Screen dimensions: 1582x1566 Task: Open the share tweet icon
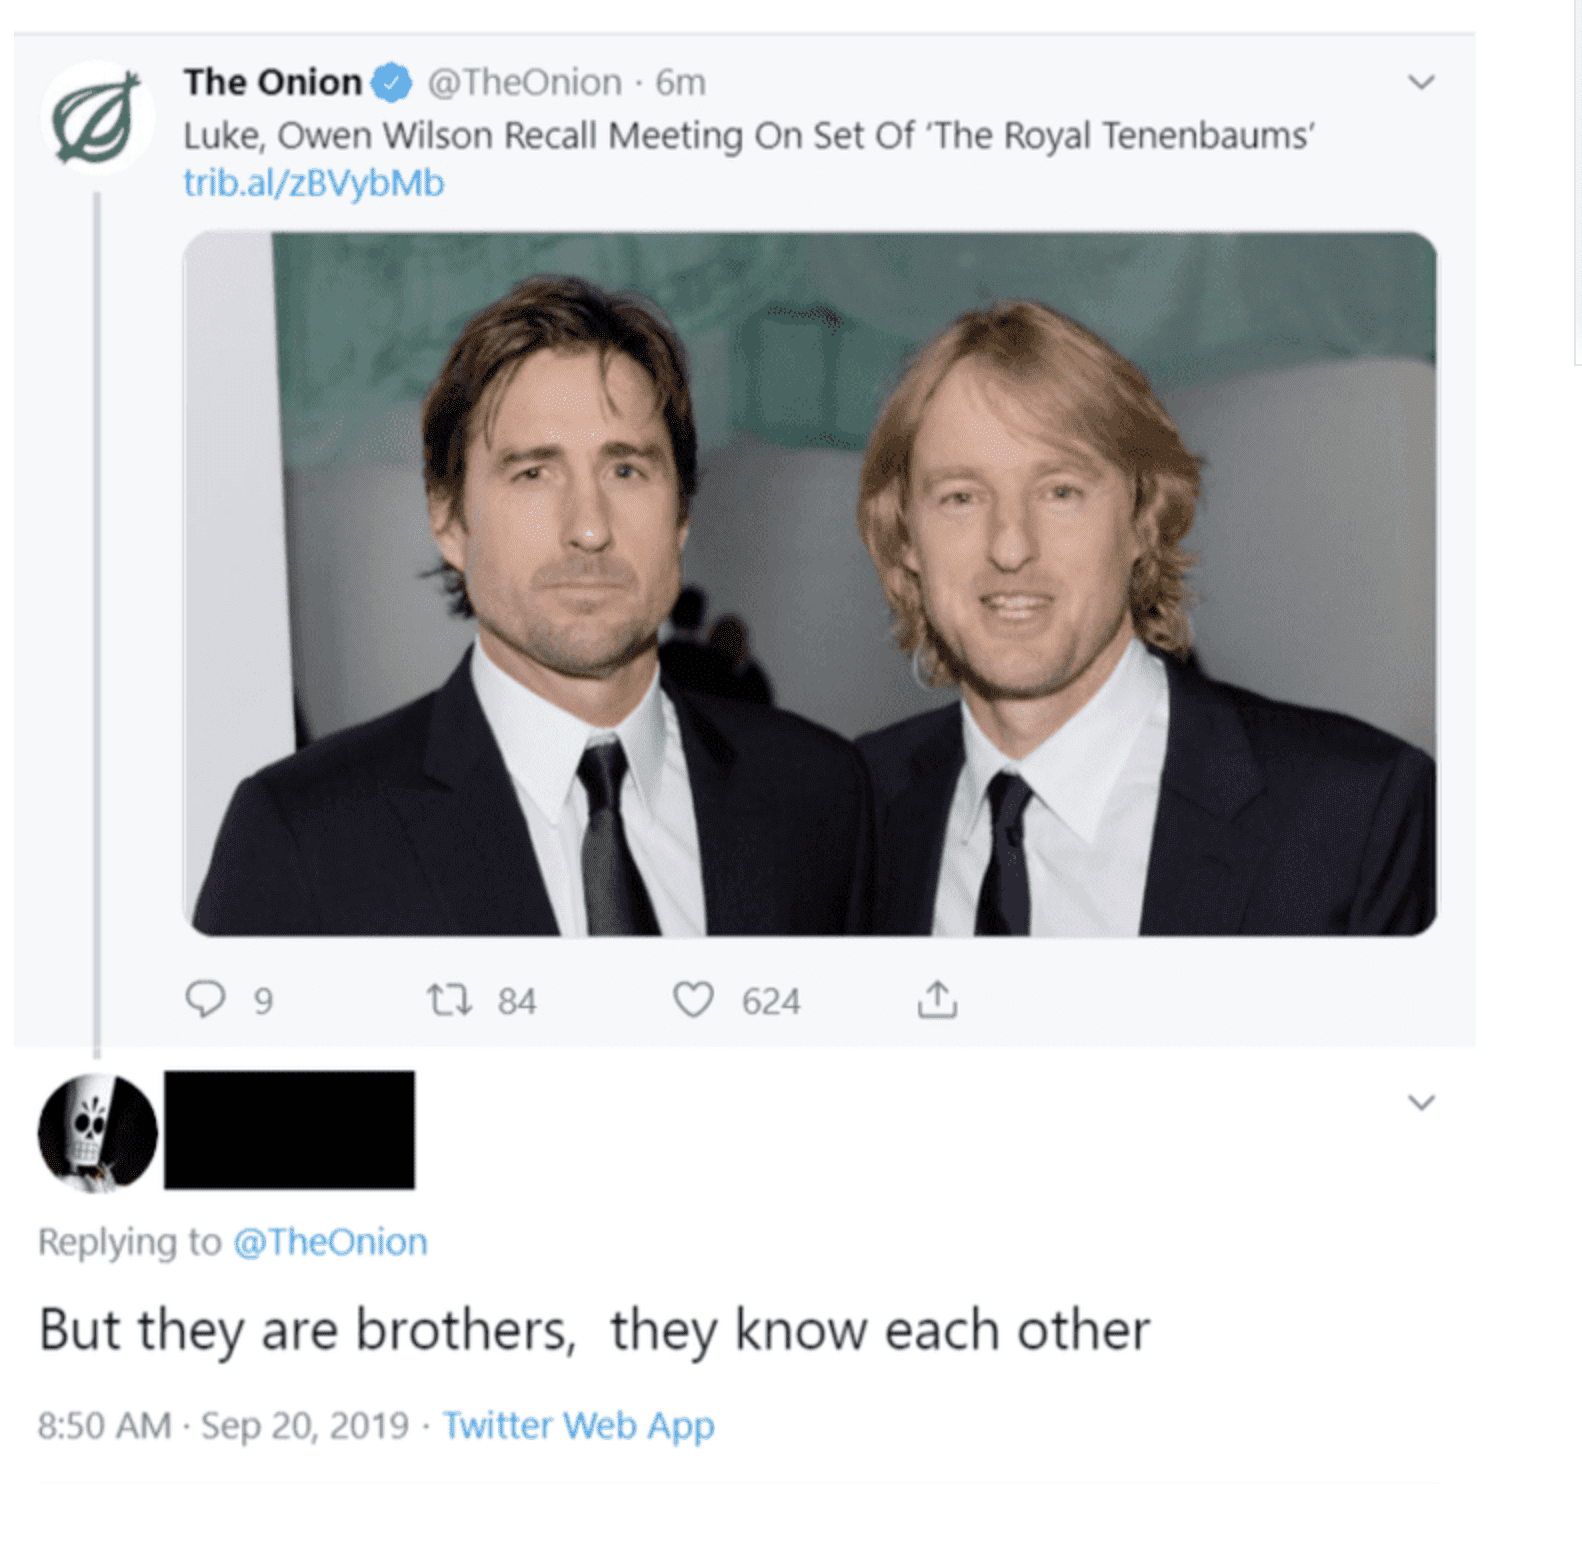coord(937,999)
